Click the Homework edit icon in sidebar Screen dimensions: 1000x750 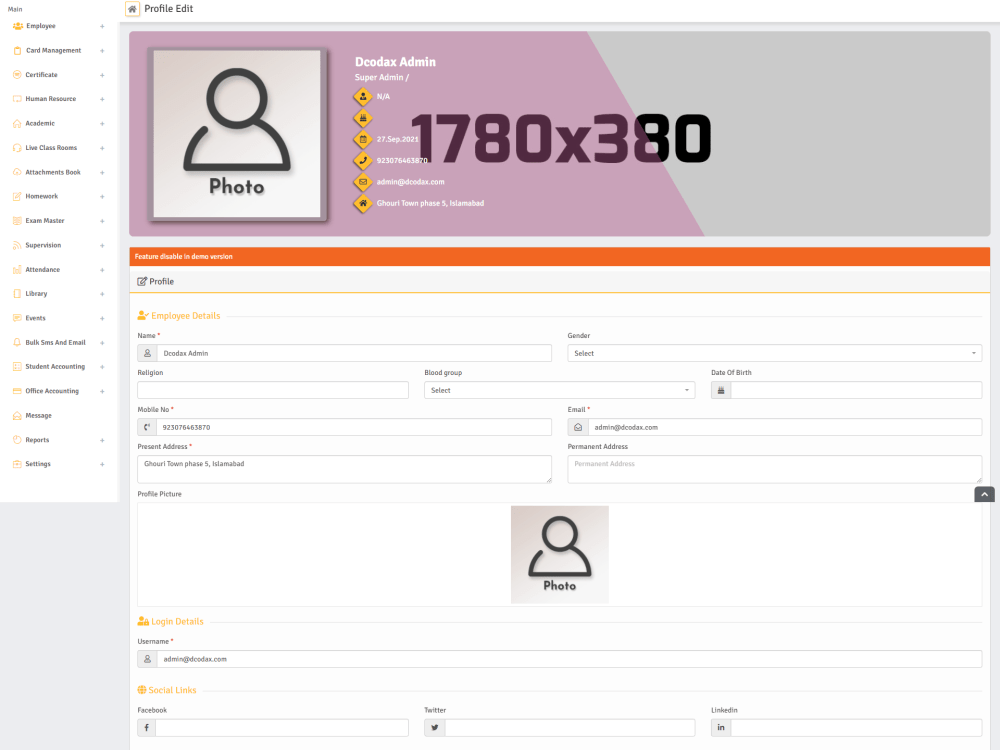click(17, 196)
